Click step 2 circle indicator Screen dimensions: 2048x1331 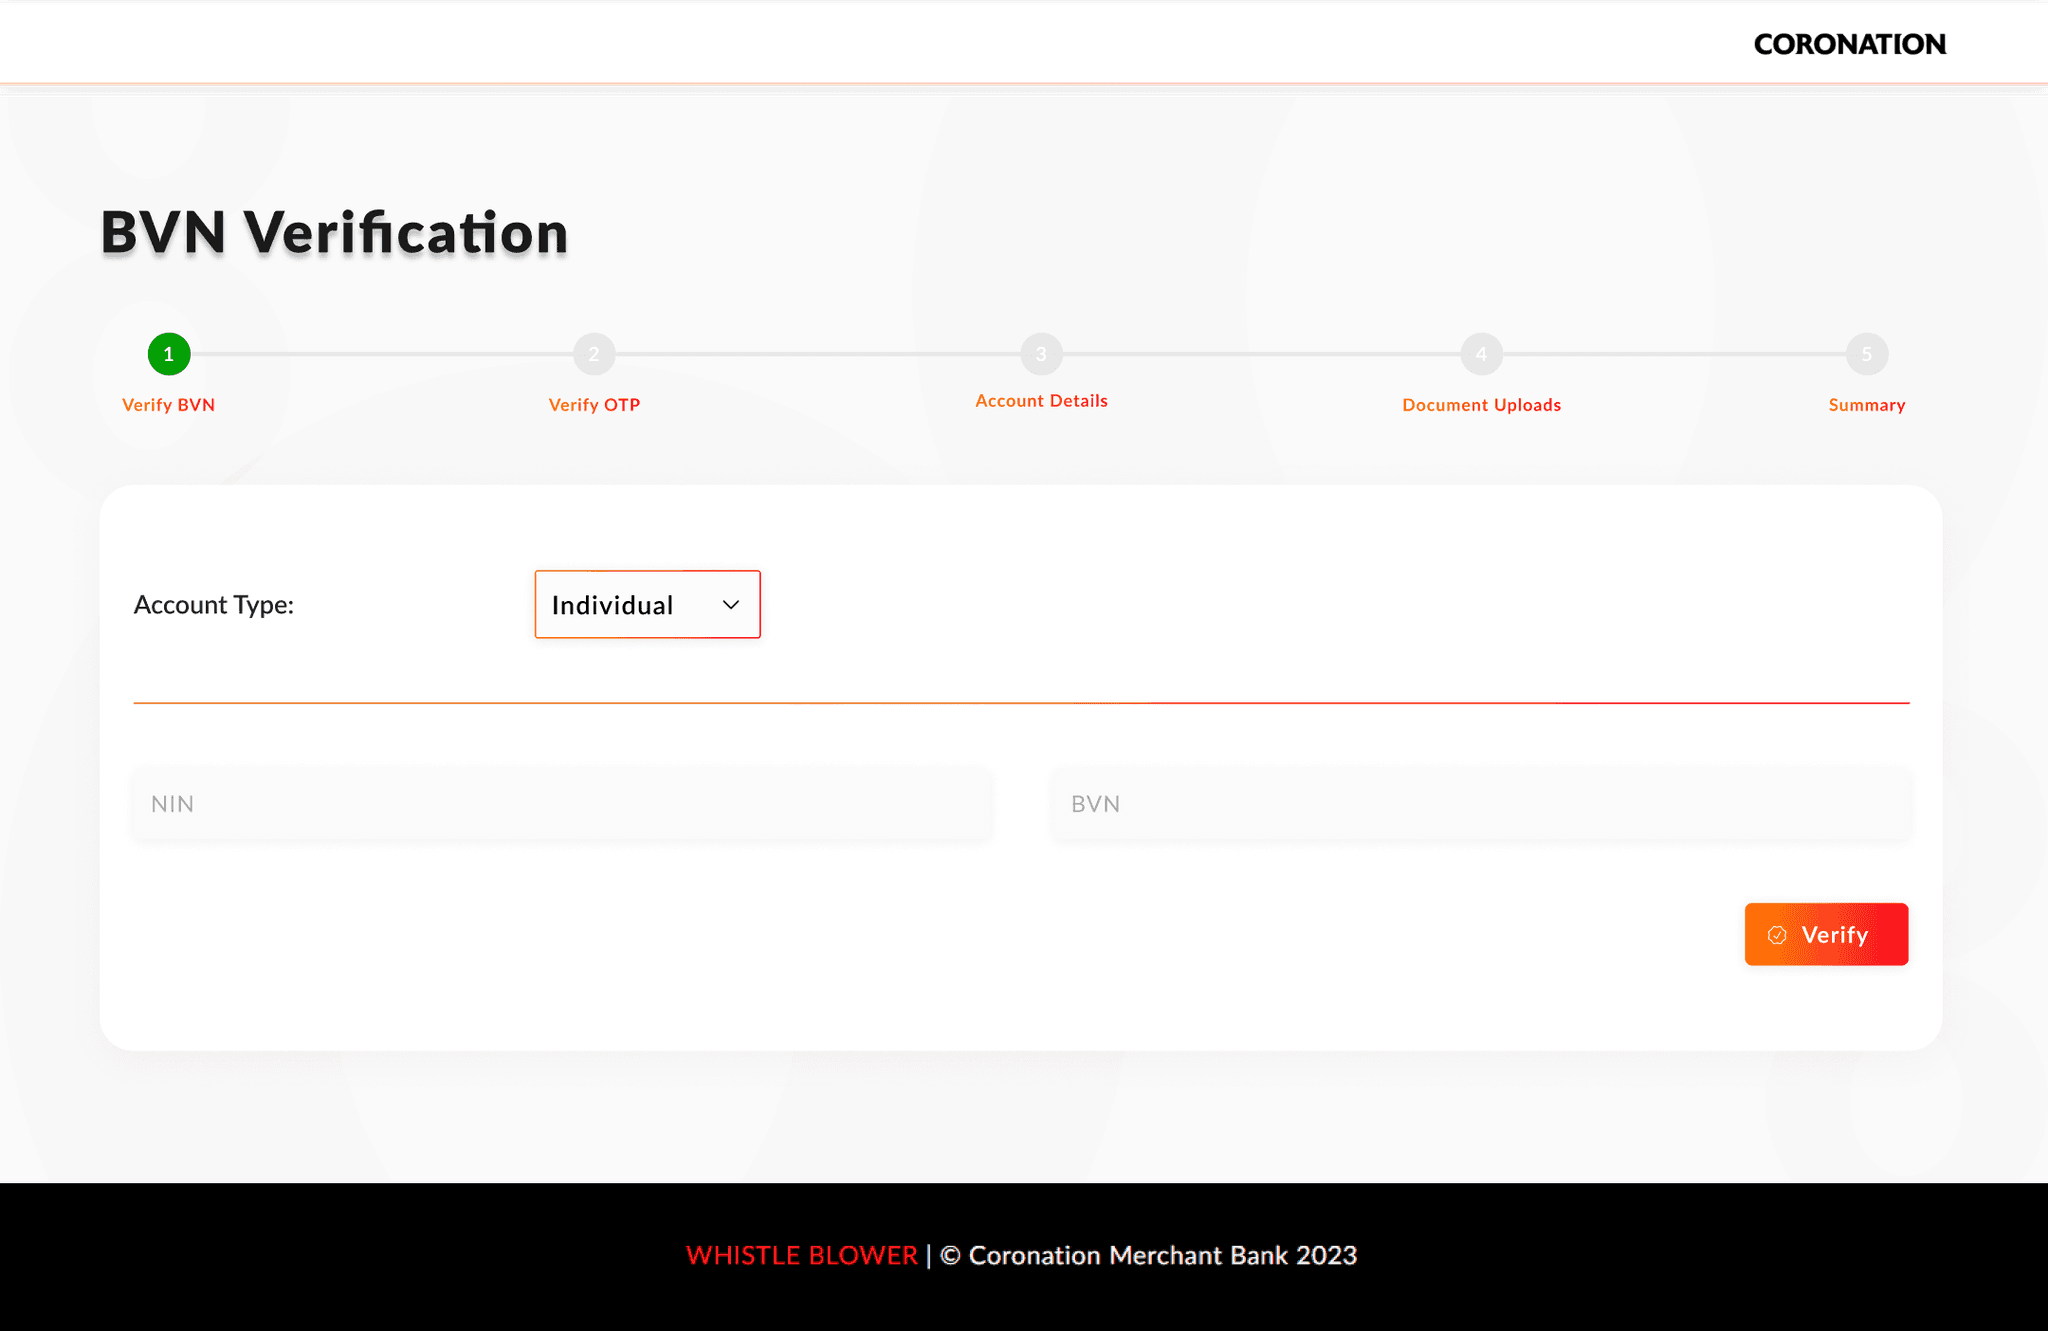(594, 354)
